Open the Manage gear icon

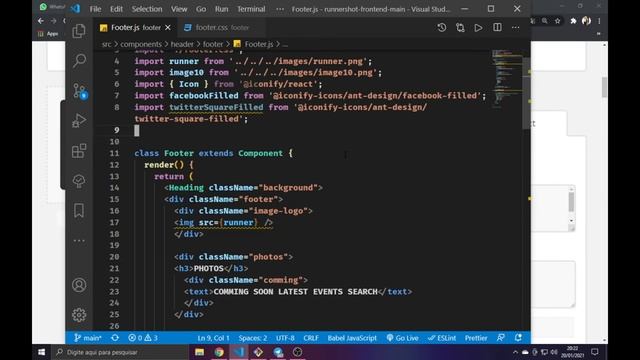pyautogui.click(x=79, y=315)
